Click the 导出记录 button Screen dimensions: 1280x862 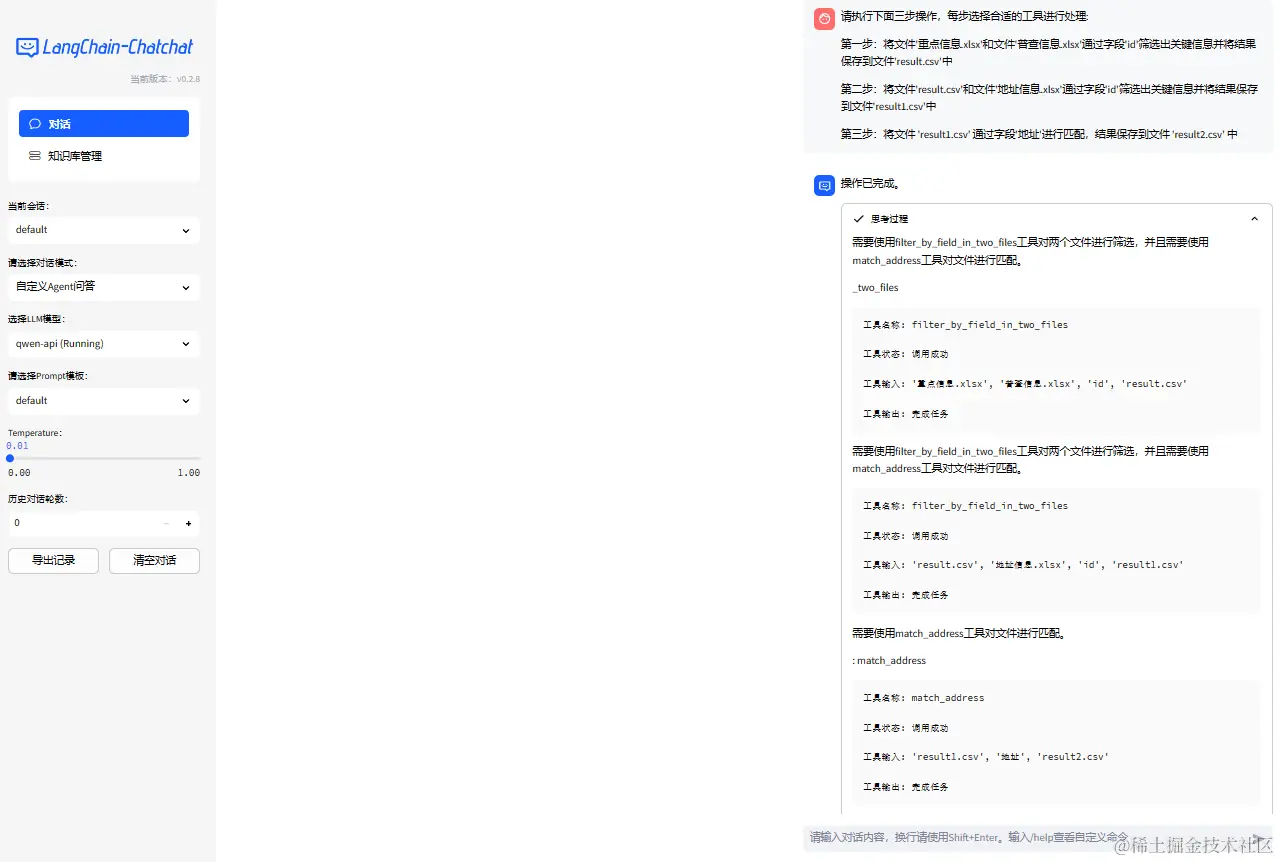[52, 560]
